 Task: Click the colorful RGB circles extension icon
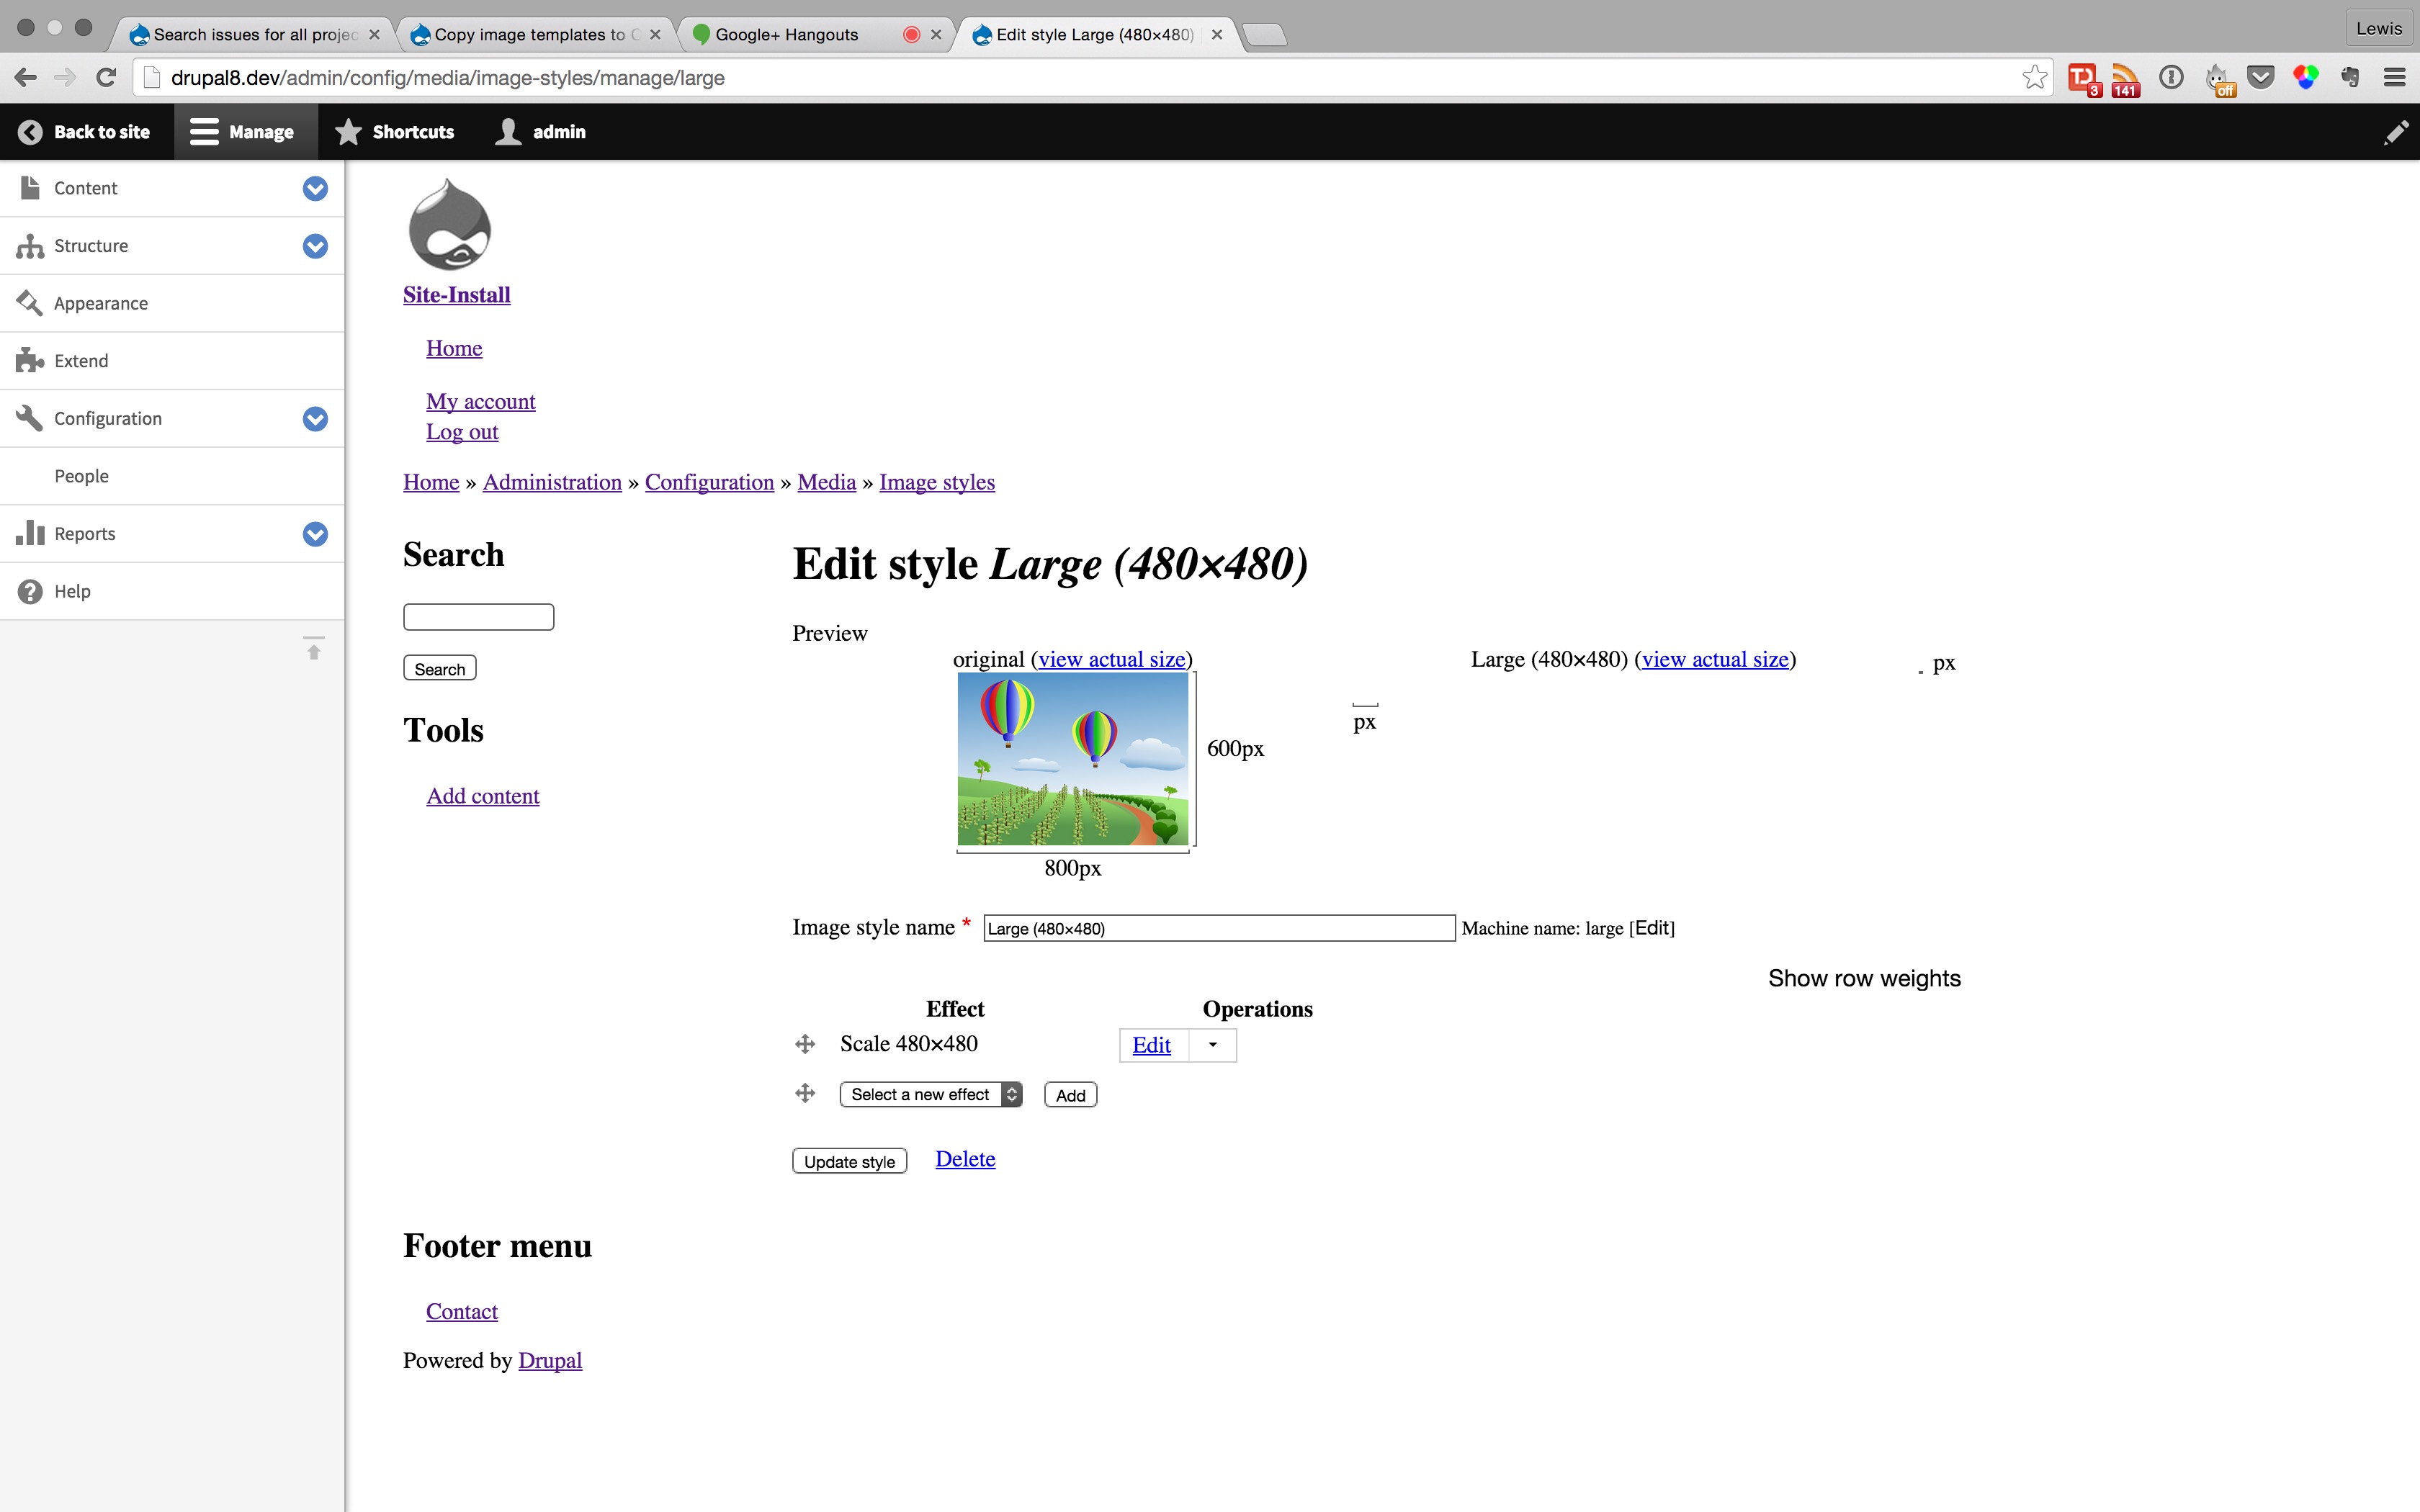point(2306,77)
